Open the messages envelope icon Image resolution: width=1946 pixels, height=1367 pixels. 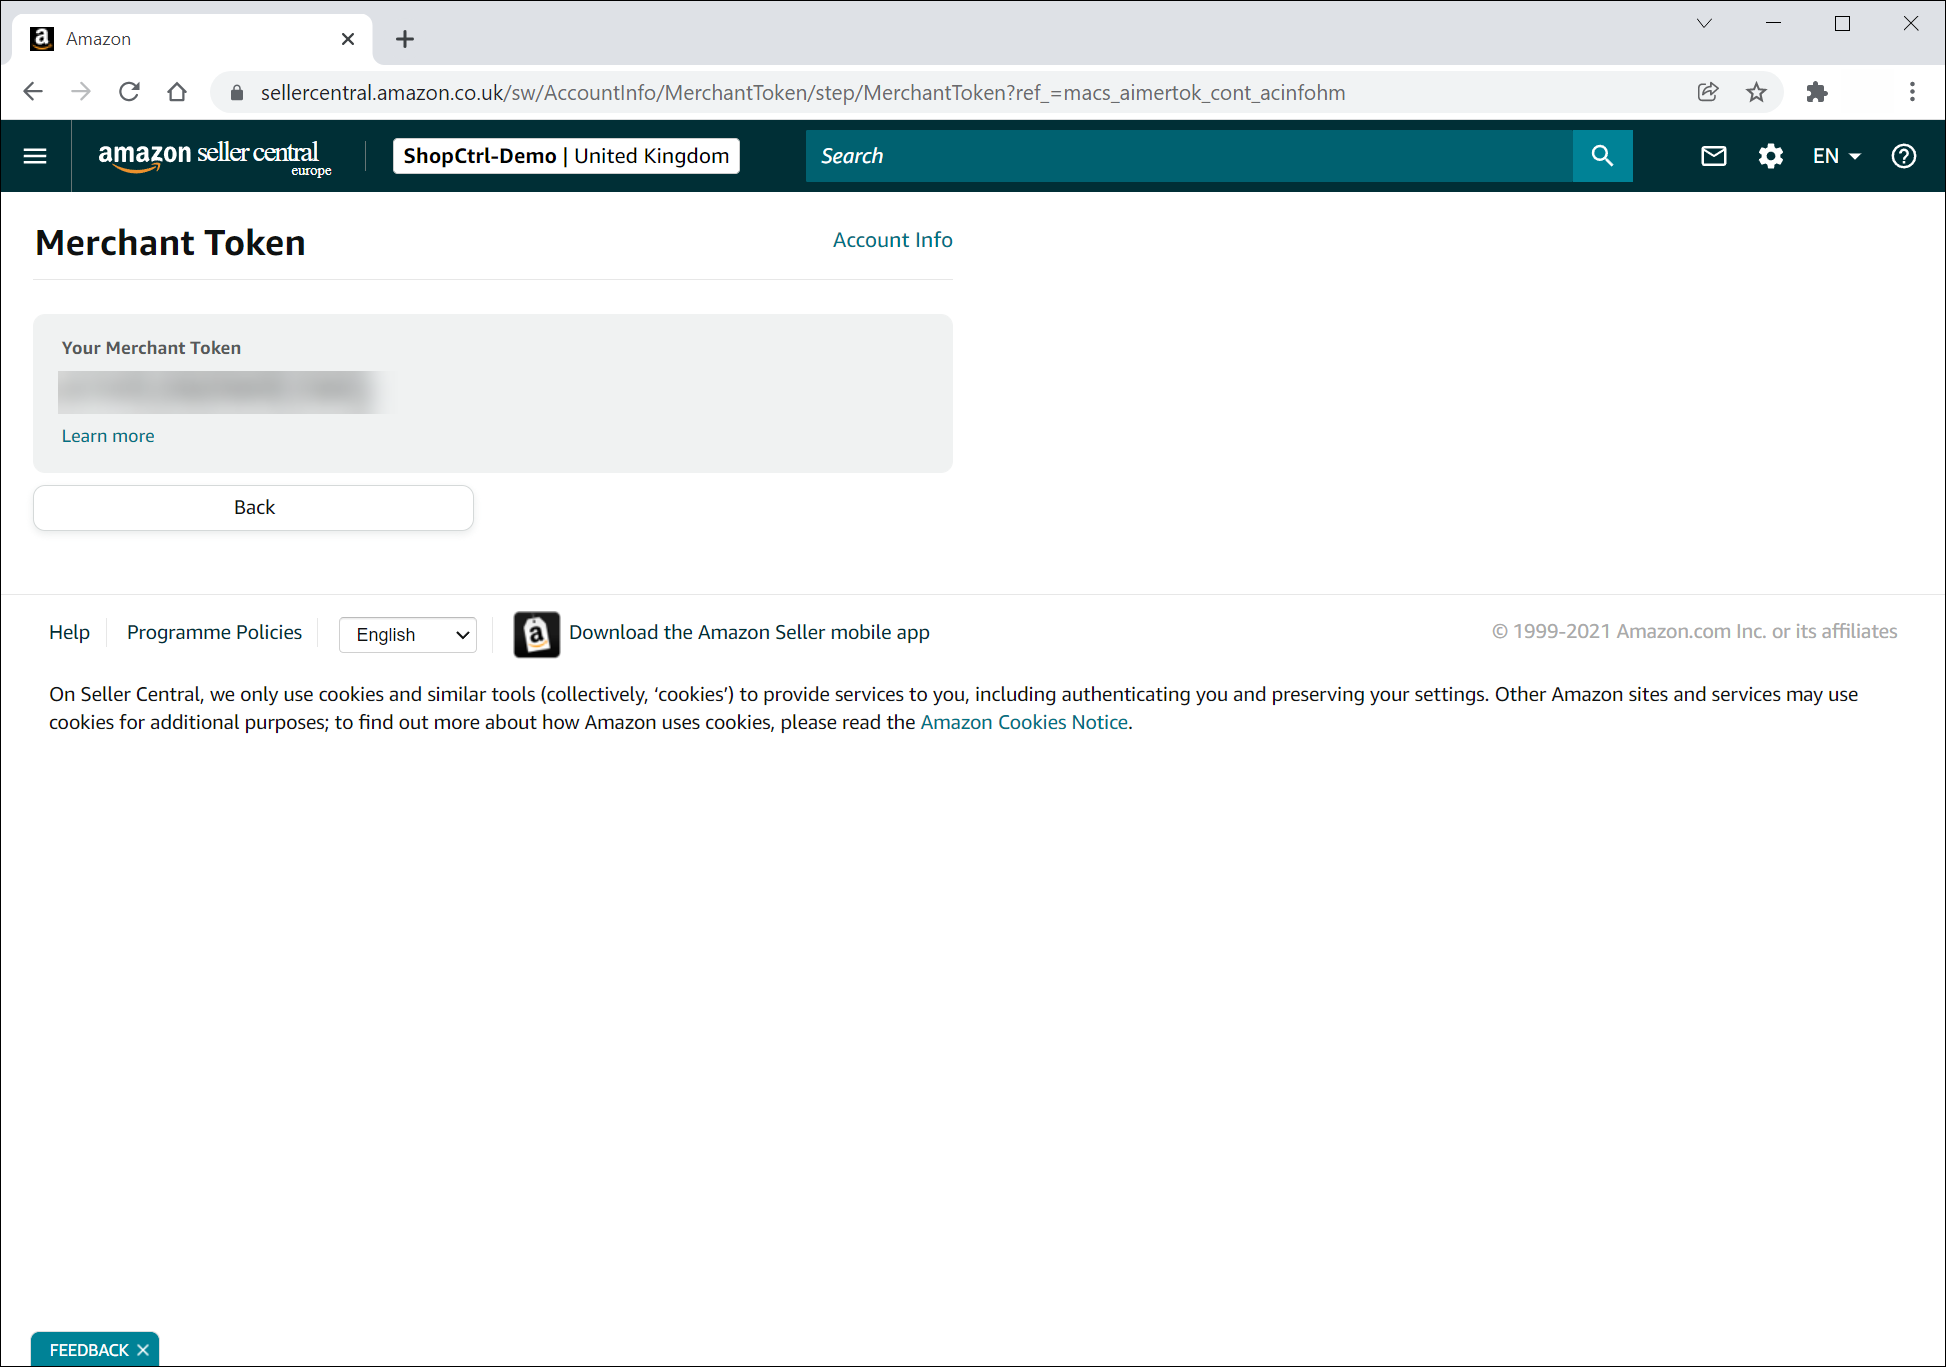(x=1714, y=156)
